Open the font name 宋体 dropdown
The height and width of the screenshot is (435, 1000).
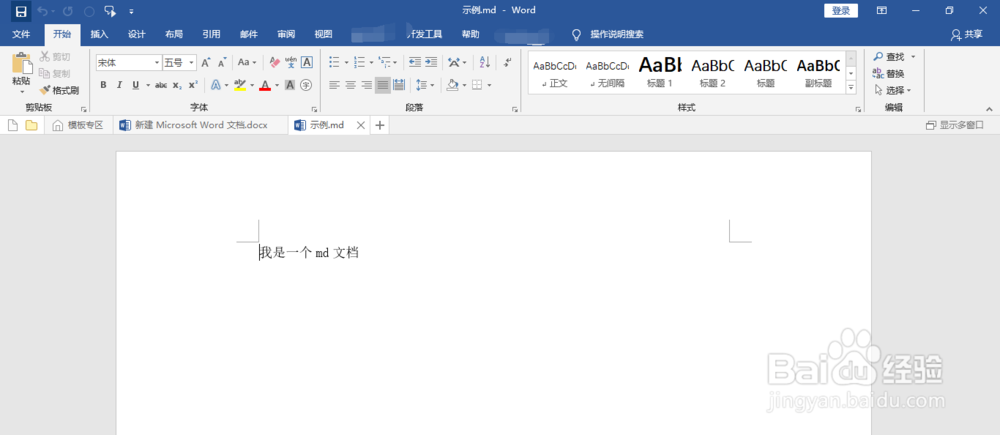pyautogui.click(x=157, y=63)
